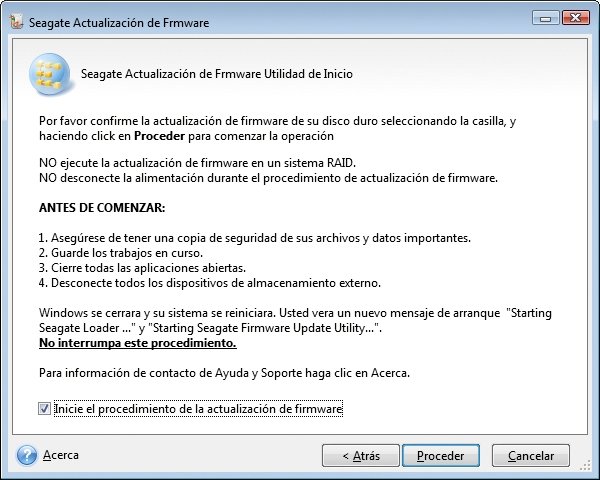
Task: Click the globe firmware utility icon
Action: pyautogui.click(x=50, y=74)
